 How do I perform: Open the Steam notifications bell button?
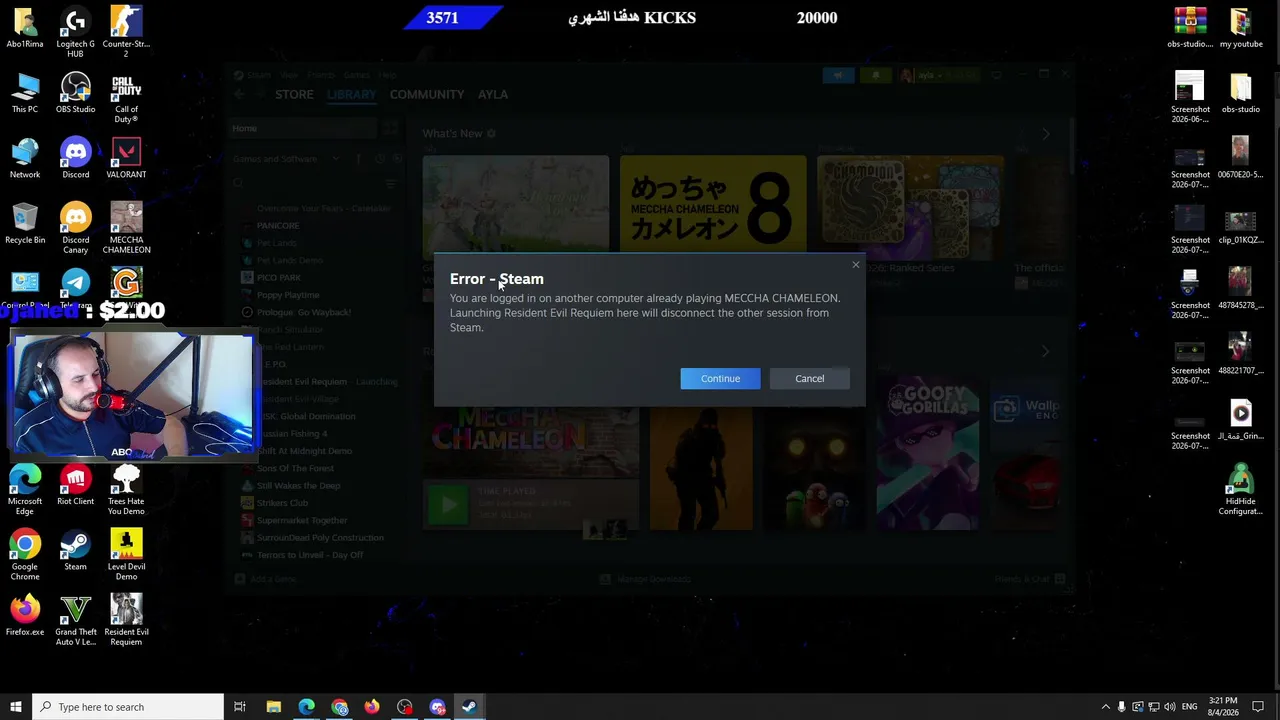coord(875,75)
